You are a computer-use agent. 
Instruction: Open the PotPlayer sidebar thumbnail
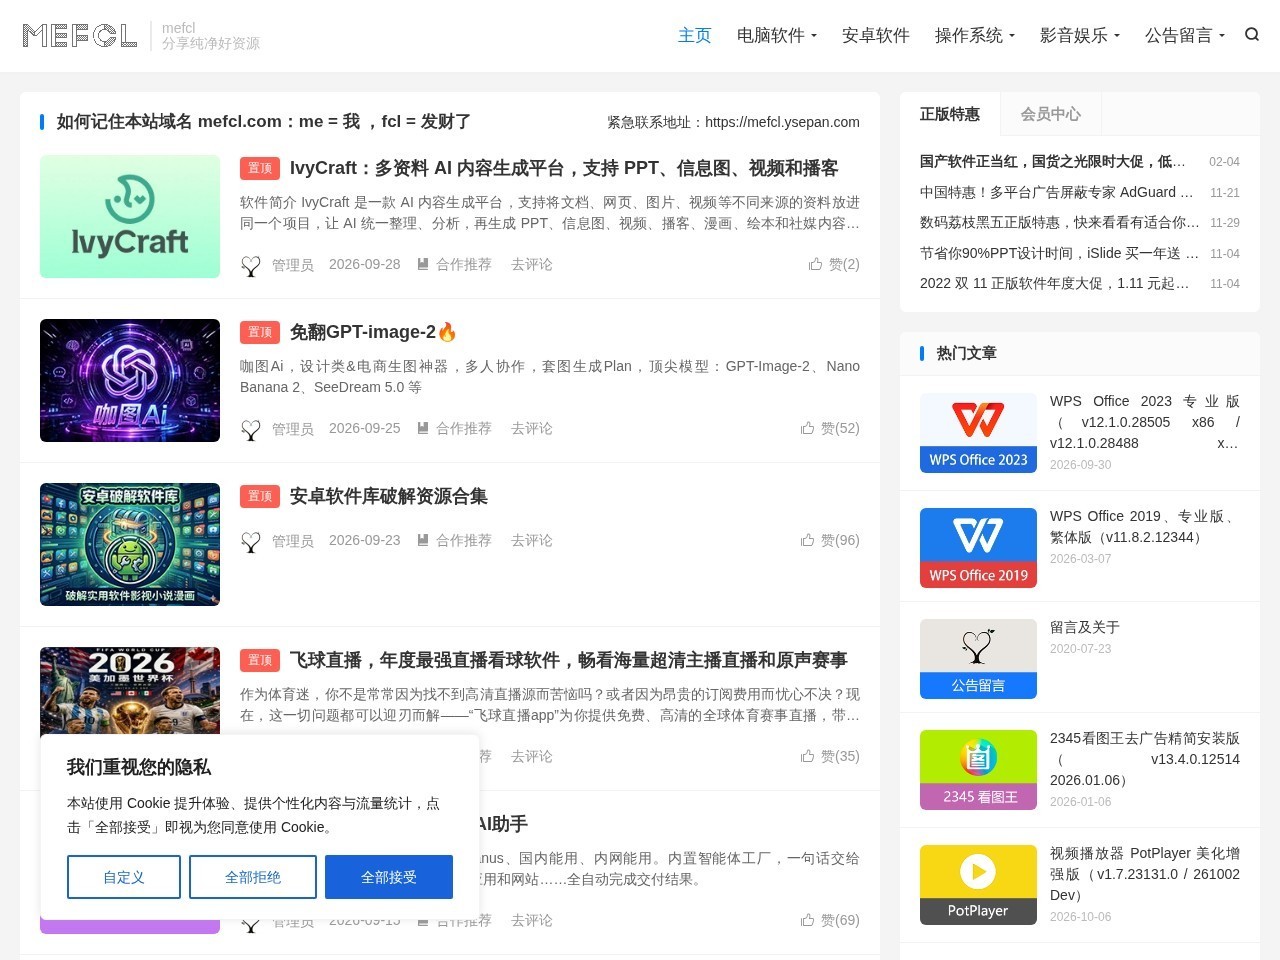(978, 885)
